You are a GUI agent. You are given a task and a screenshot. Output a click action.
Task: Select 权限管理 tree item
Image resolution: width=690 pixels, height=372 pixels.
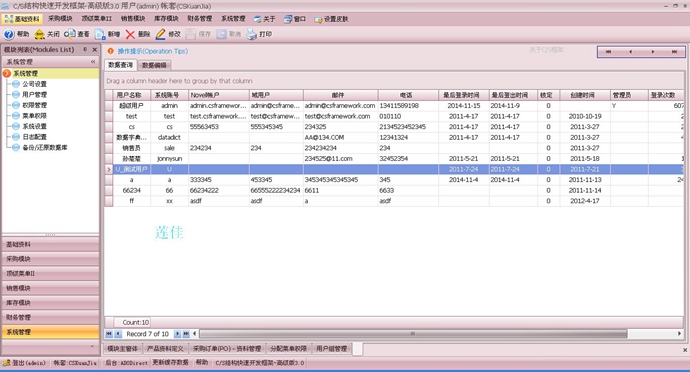[34, 105]
